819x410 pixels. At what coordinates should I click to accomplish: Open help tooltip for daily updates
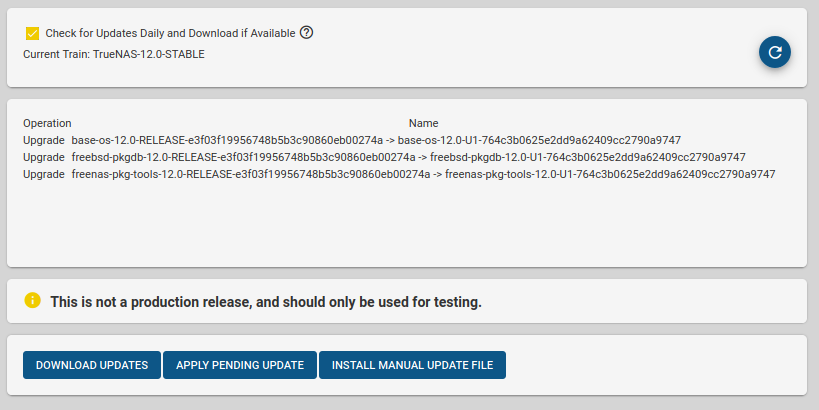(x=307, y=32)
